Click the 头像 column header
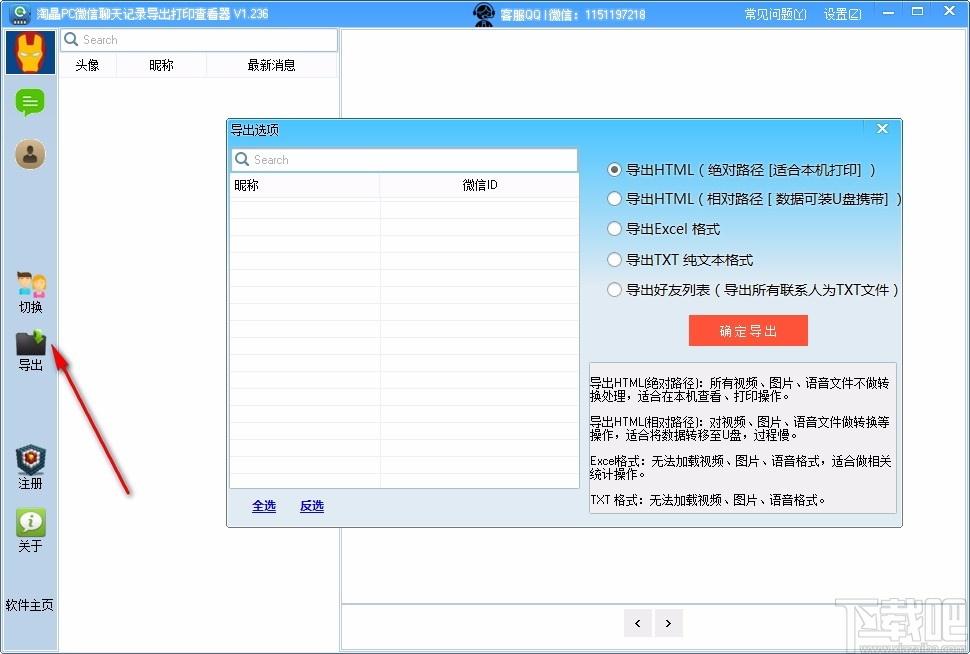This screenshot has width=970, height=654. click(x=87, y=65)
